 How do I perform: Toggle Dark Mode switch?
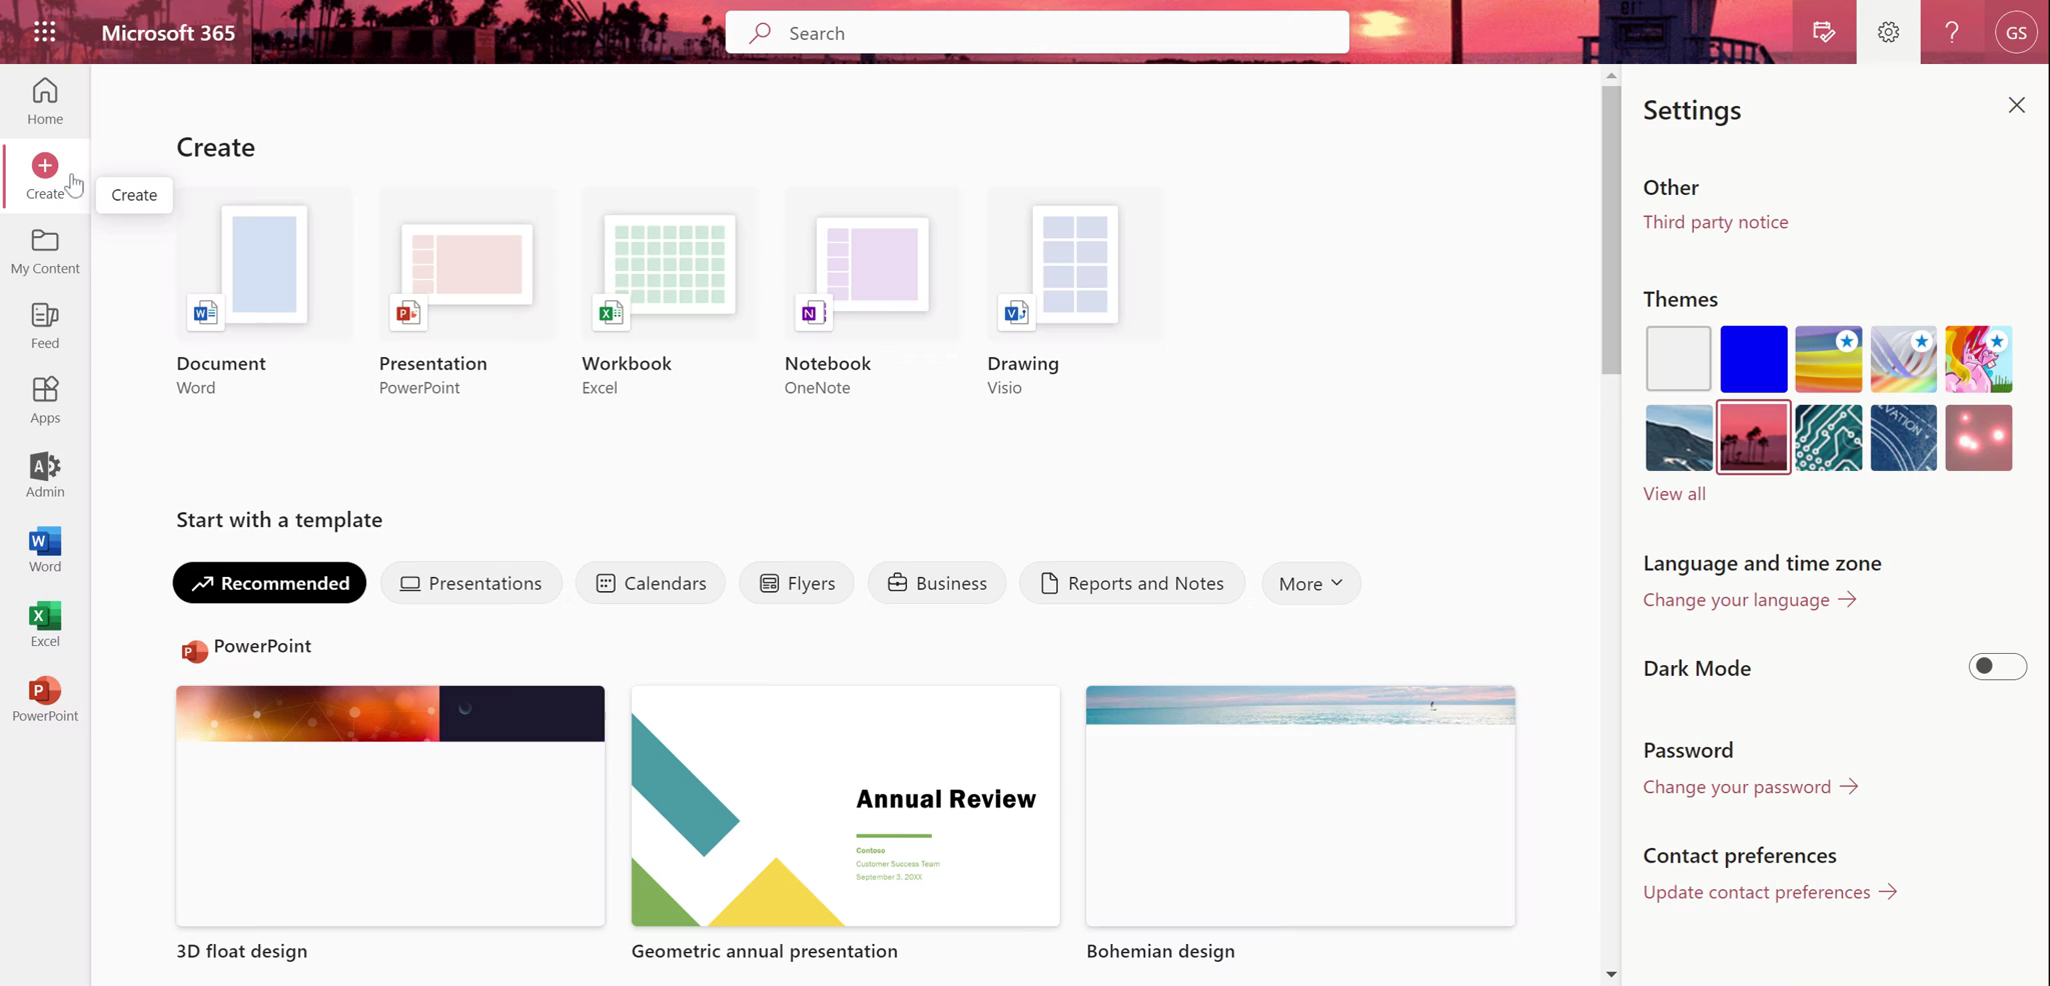pos(1997,666)
